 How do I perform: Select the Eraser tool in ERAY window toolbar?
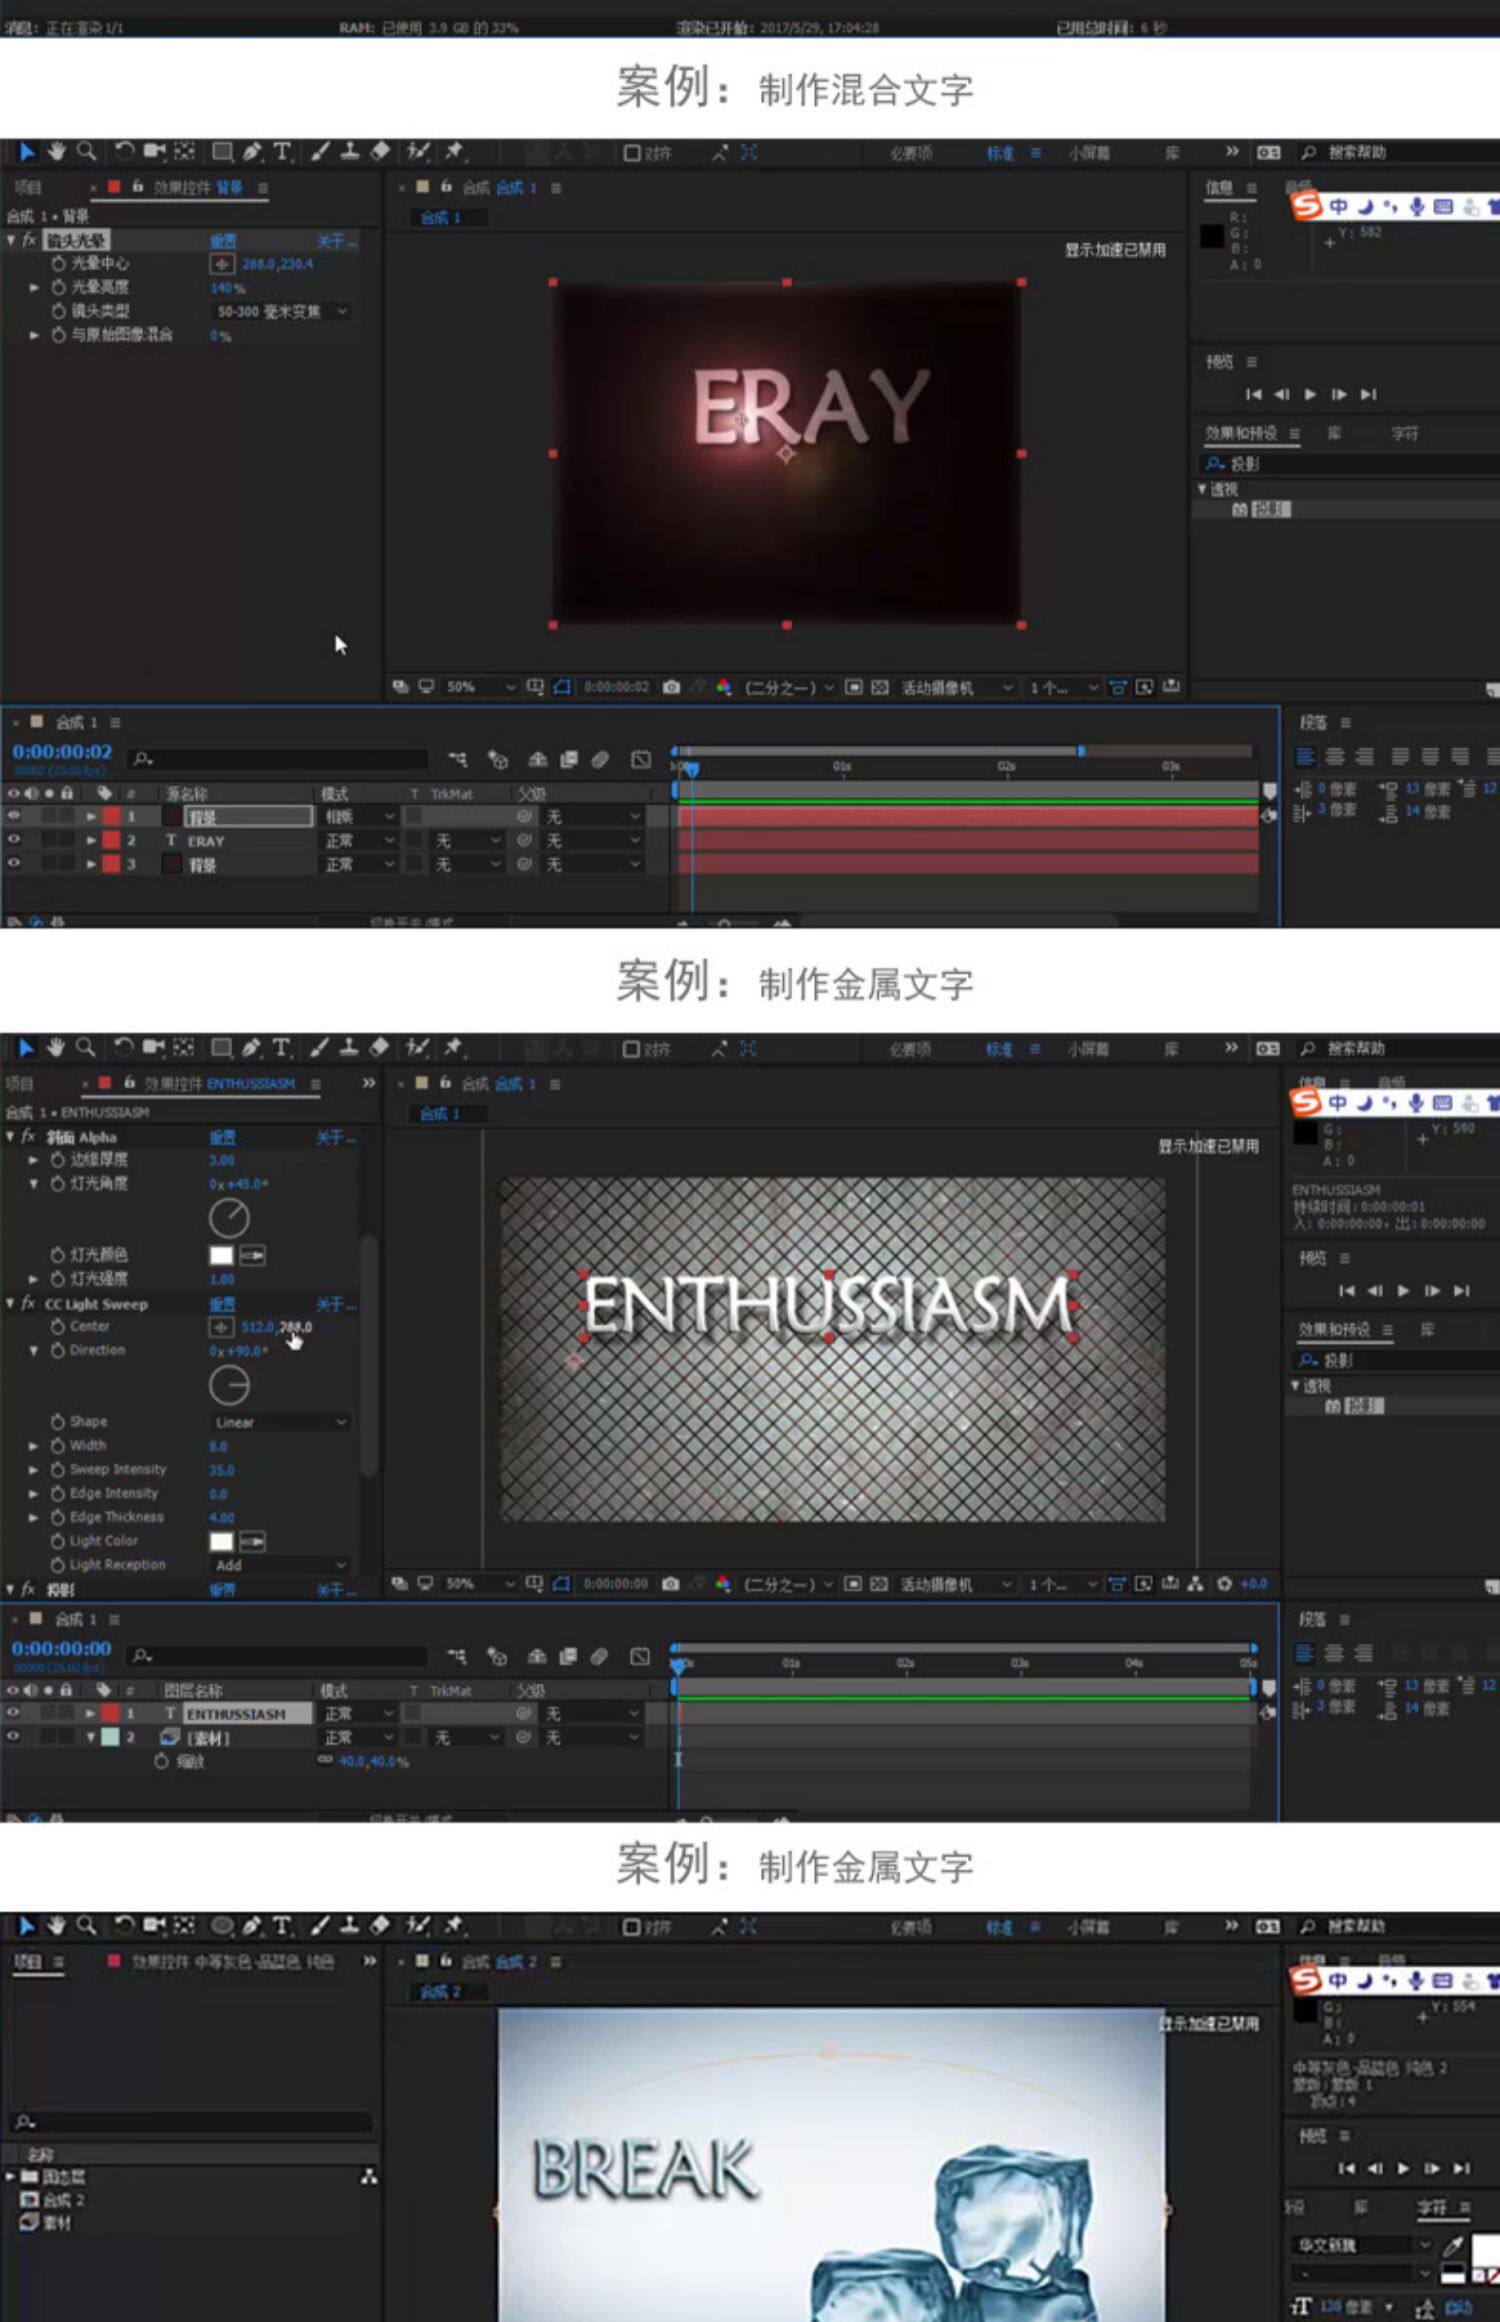(x=380, y=152)
